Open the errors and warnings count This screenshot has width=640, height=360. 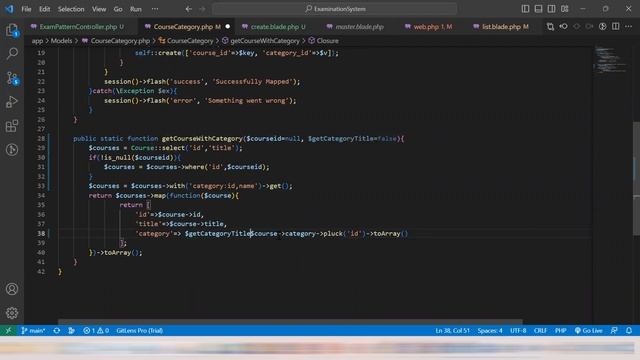tap(96, 331)
